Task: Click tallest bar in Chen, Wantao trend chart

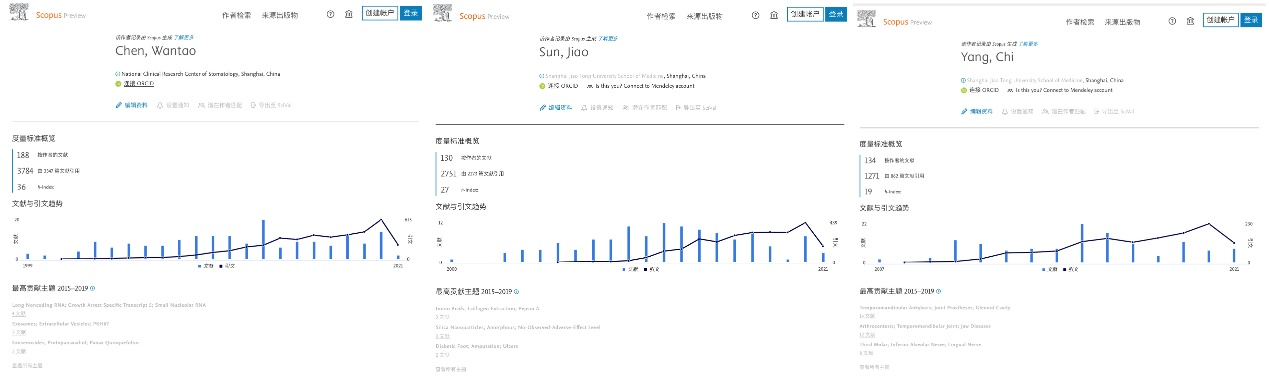Action: pyautogui.click(x=262, y=240)
